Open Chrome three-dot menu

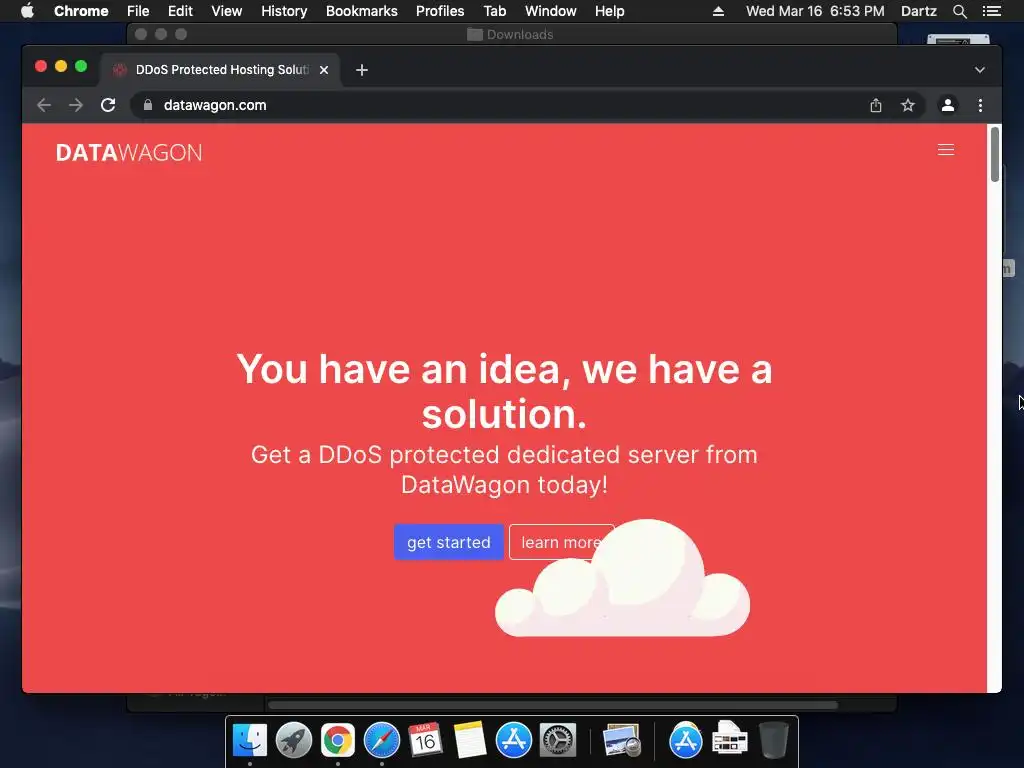980,105
